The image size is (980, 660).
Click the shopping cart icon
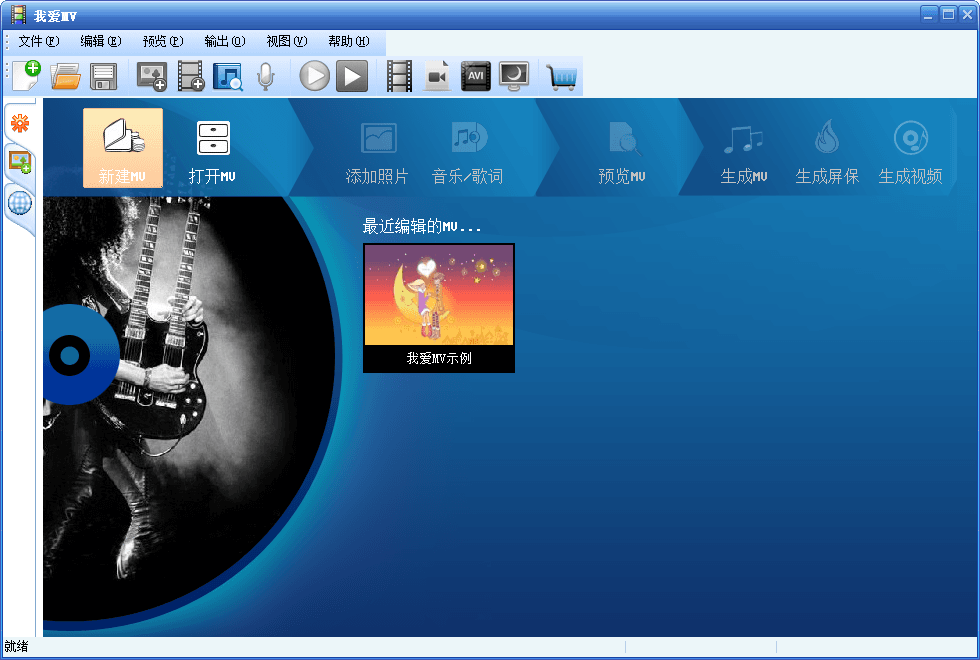tap(561, 77)
